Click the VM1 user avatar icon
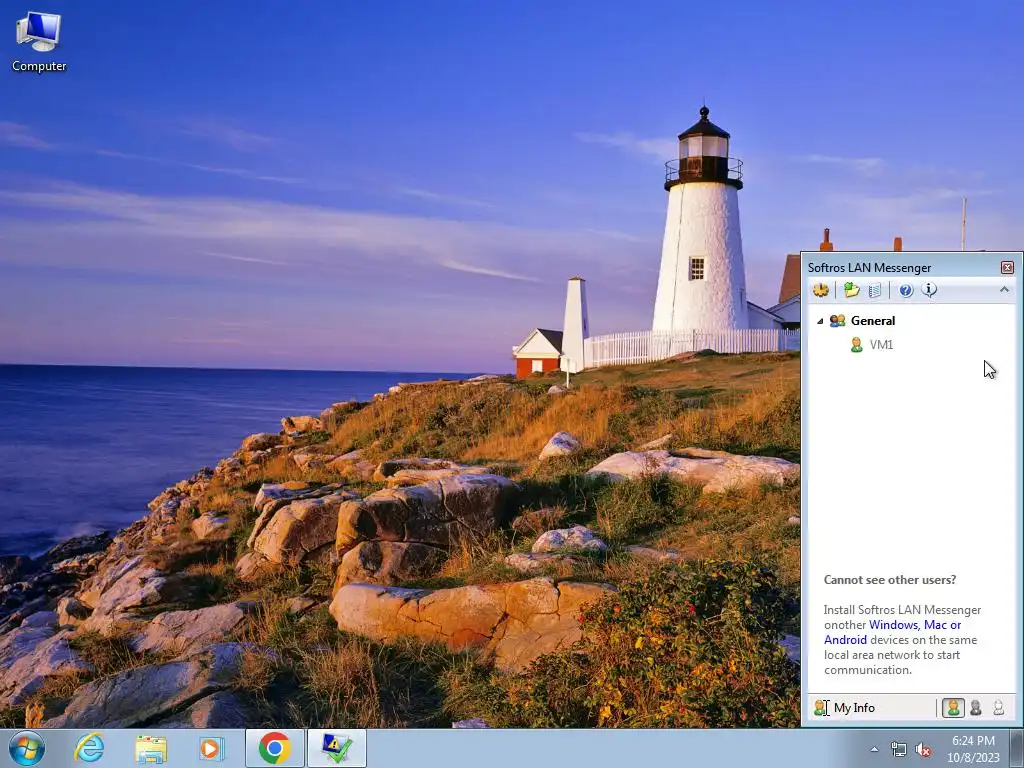Screen dimensions: 1024x768 (856, 345)
